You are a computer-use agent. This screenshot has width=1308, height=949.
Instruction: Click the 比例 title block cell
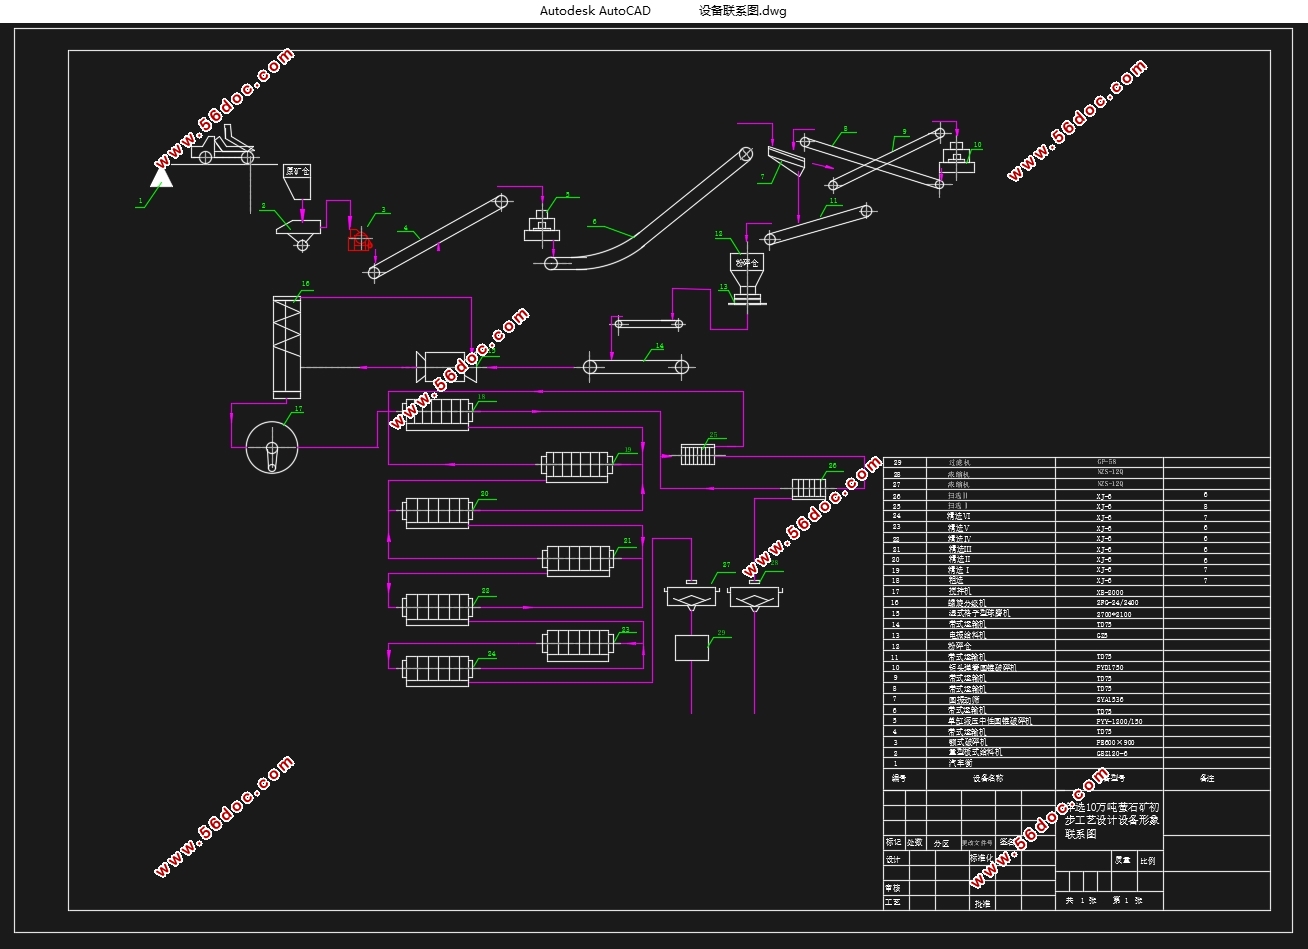1148,860
